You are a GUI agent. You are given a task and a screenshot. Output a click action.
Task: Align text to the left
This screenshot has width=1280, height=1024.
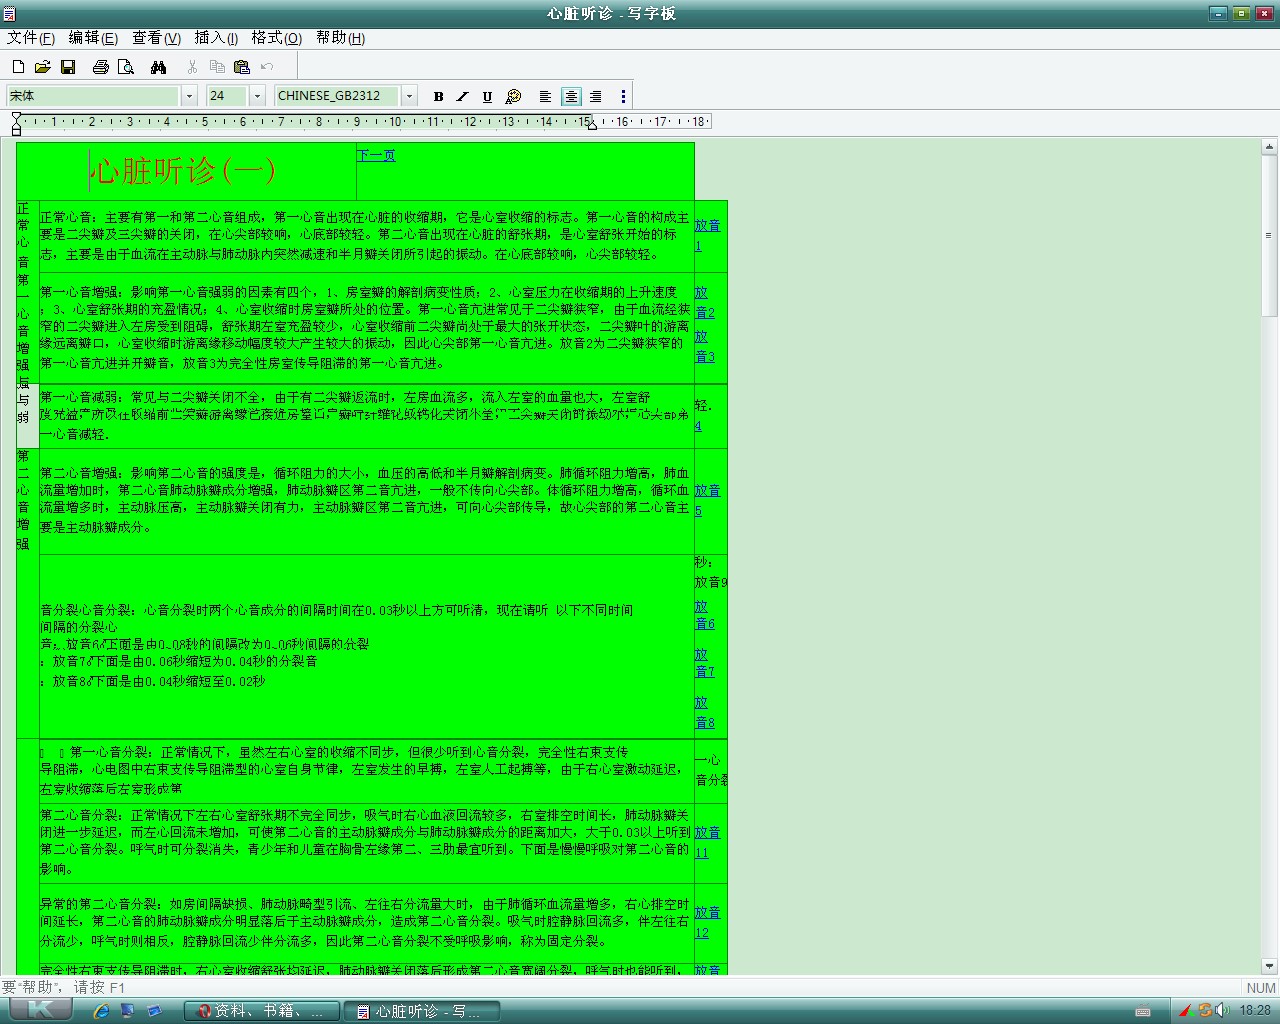pyautogui.click(x=545, y=97)
